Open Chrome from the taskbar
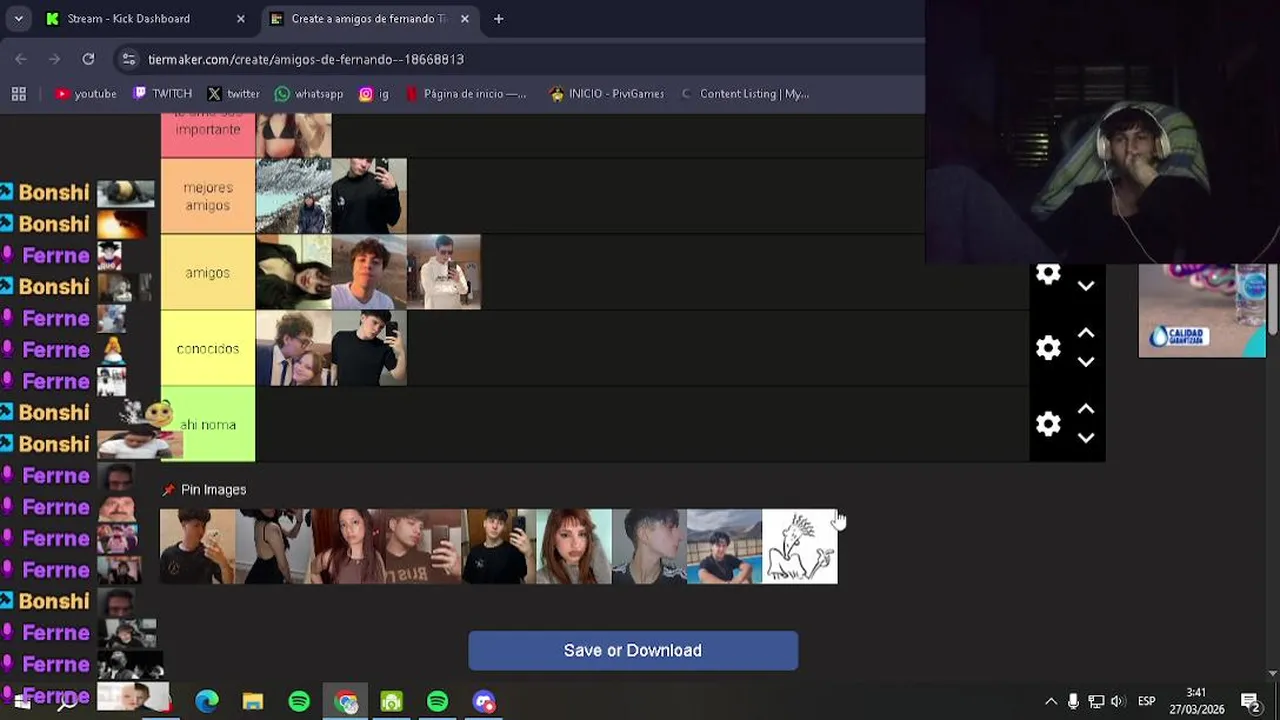The height and width of the screenshot is (720, 1280). (x=346, y=701)
